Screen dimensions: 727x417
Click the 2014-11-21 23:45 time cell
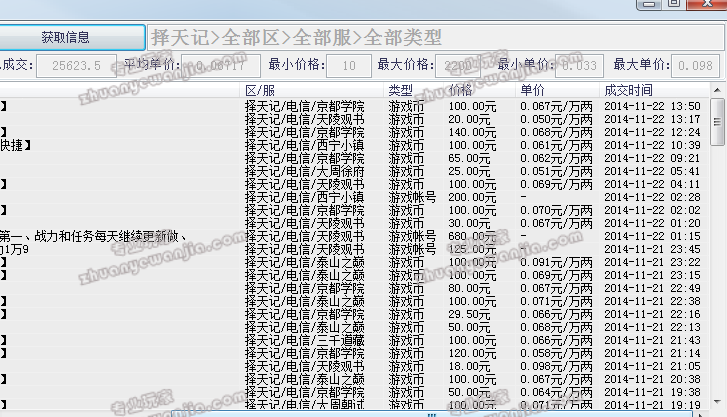(652, 249)
